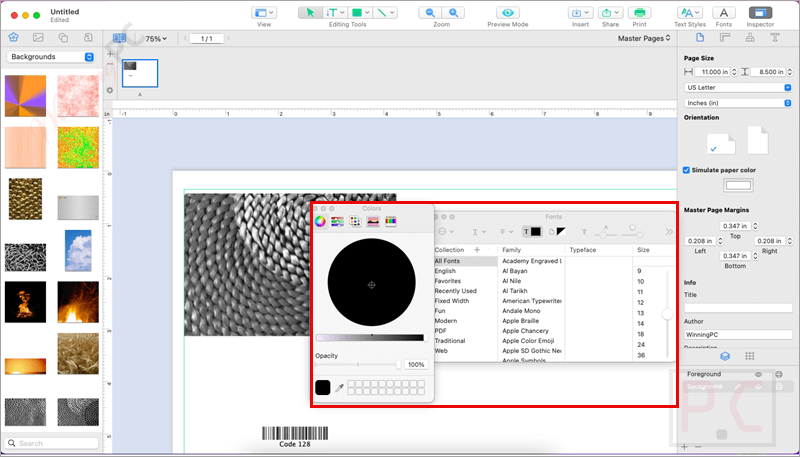Select the green Rectangle shape tool
The width and height of the screenshot is (800, 457).
[357, 13]
